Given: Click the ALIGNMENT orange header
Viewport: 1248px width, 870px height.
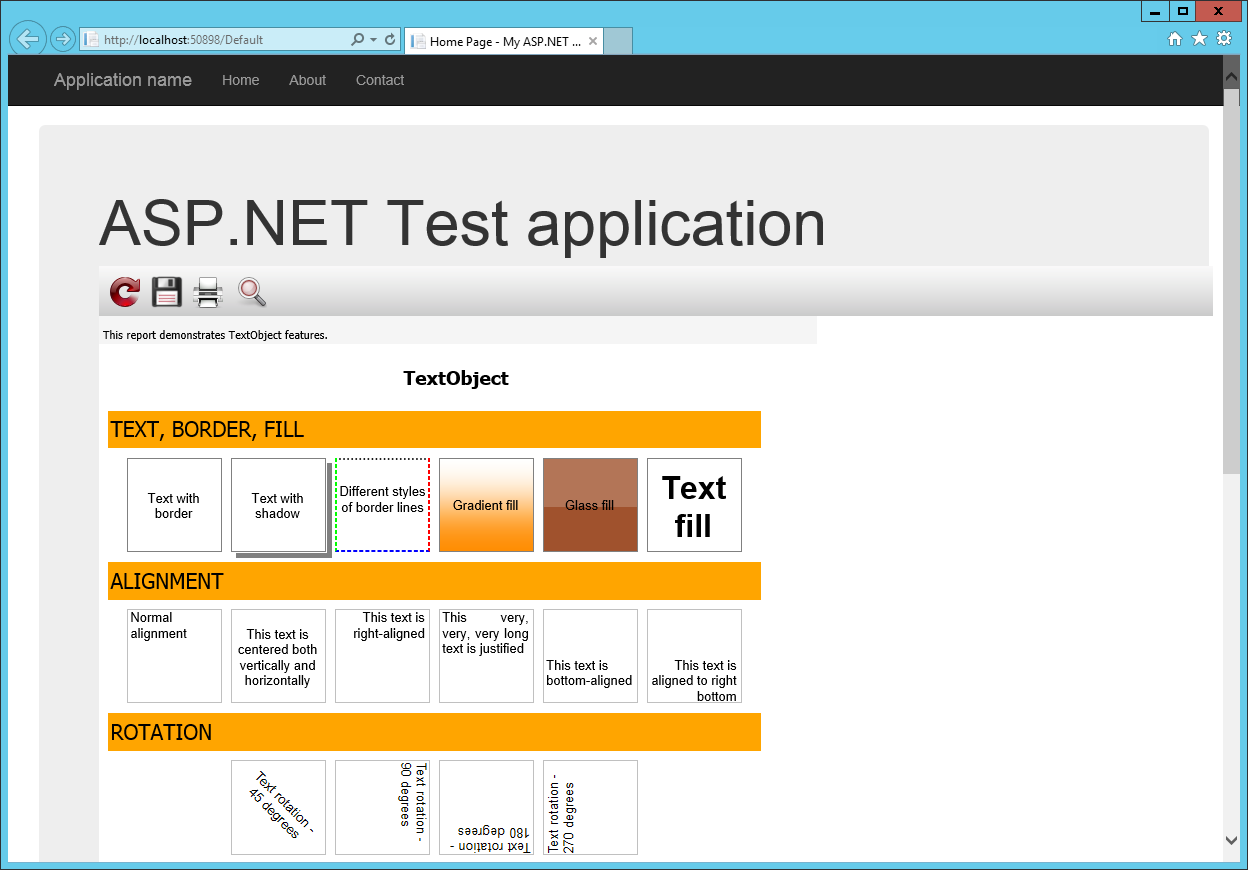Looking at the screenshot, I should (x=434, y=581).
